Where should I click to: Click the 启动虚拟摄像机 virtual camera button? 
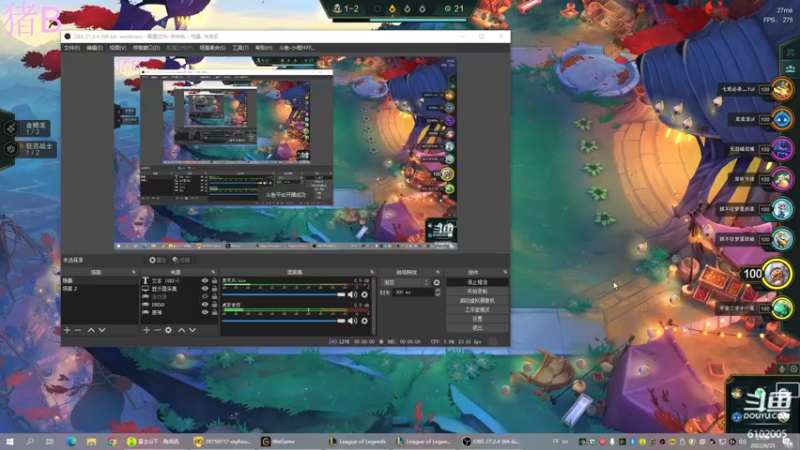click(x=477, y=301)
